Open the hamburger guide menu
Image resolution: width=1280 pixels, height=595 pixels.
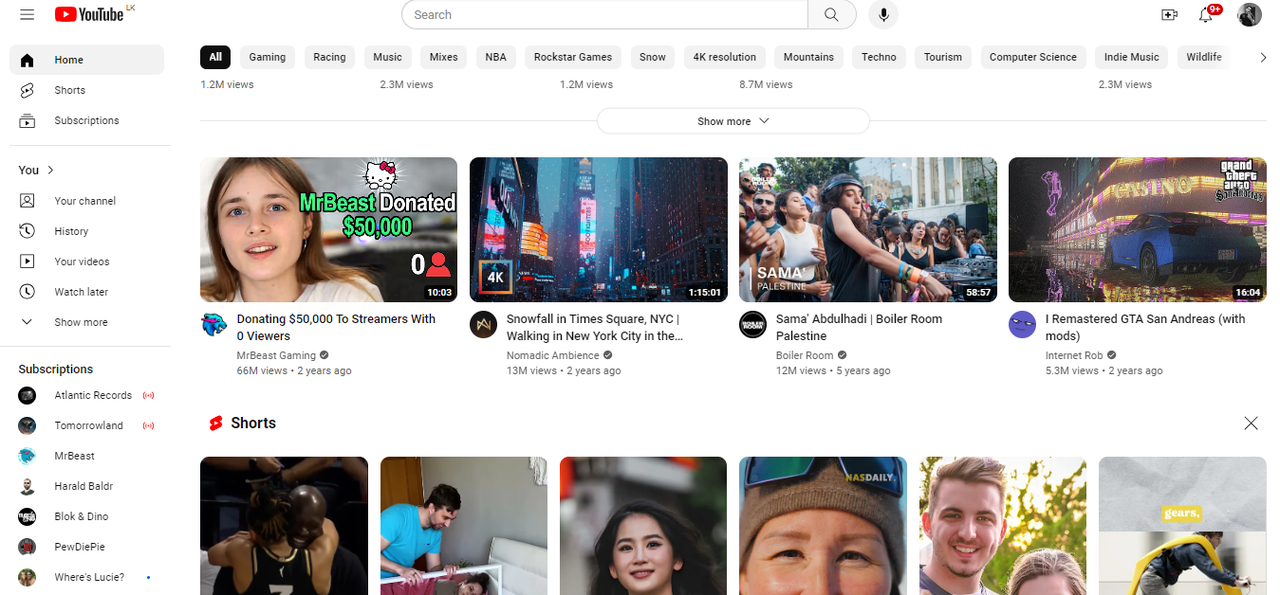pyautogui.click(x=27, y=15)
